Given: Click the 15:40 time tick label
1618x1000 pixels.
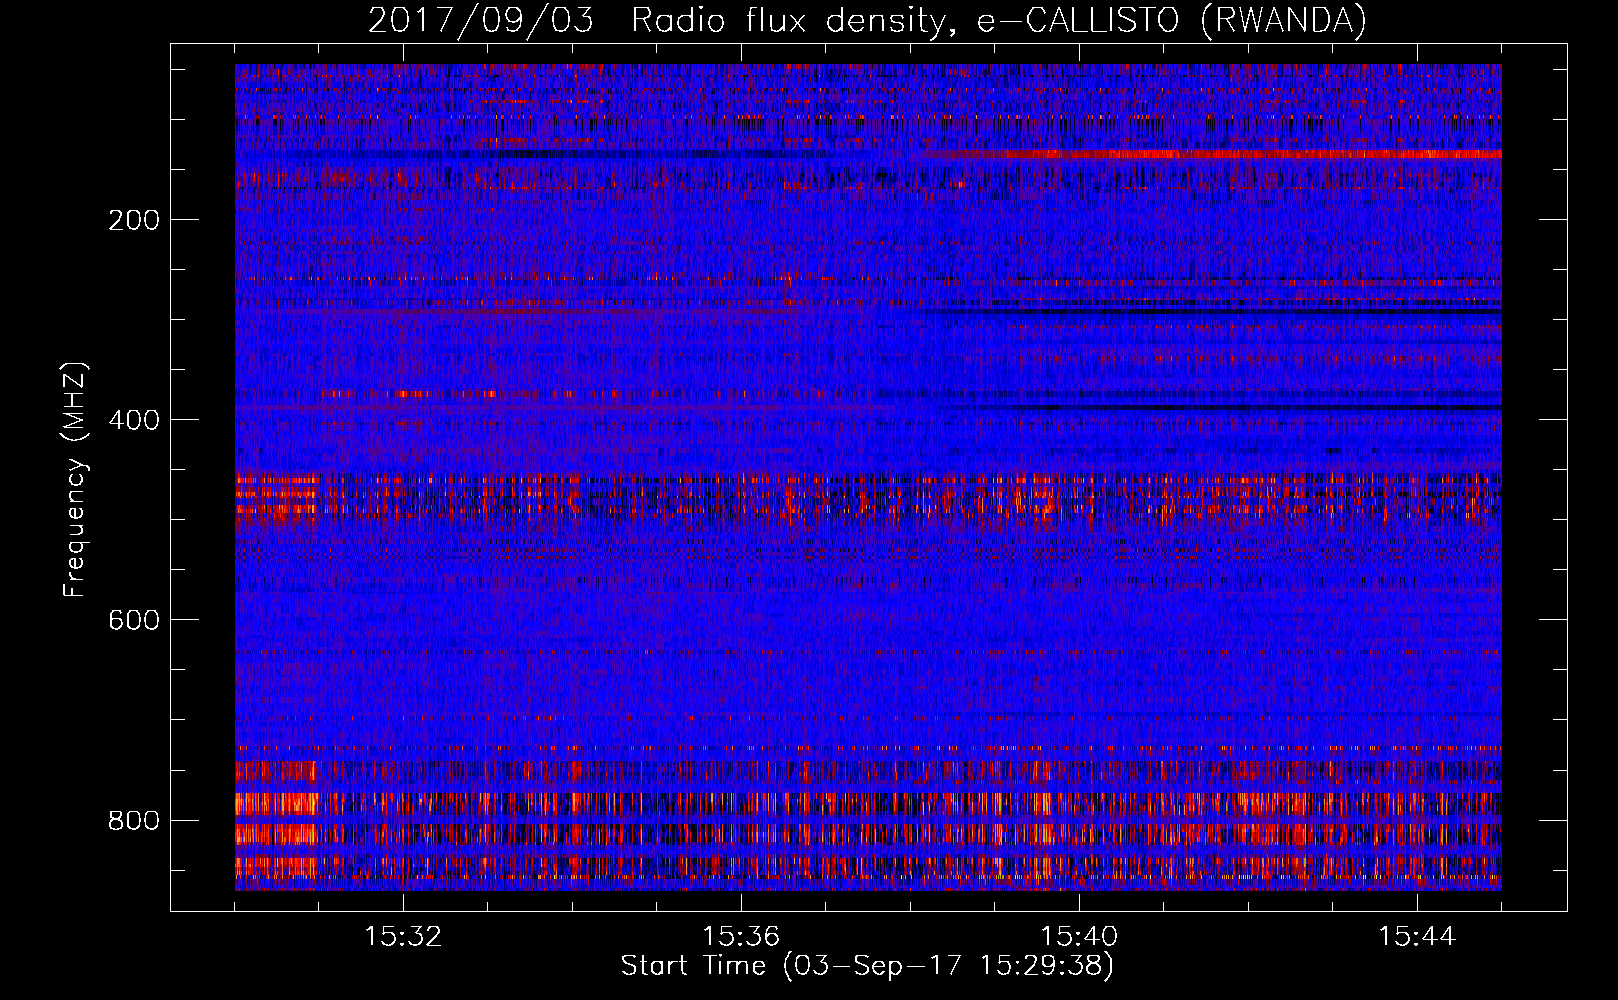Looking at the screenshot, I should [x=1079, y=937].
